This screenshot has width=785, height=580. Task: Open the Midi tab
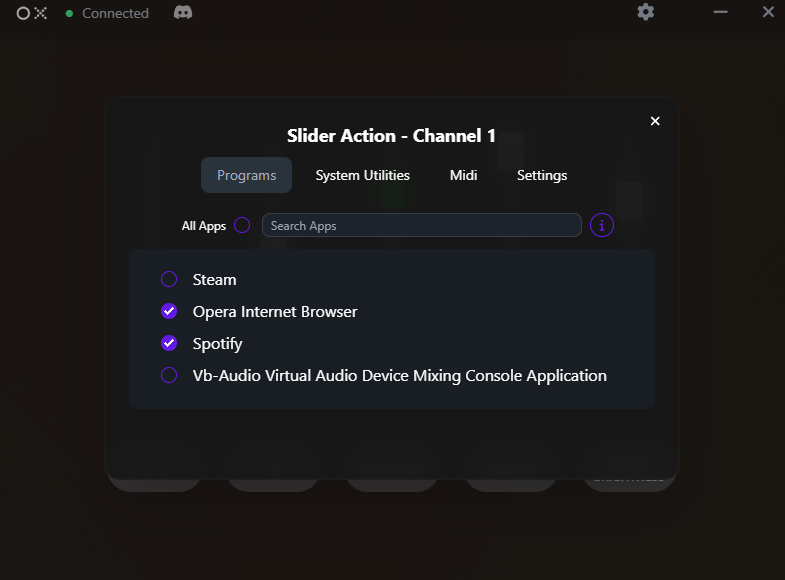(x=463, y=175)
